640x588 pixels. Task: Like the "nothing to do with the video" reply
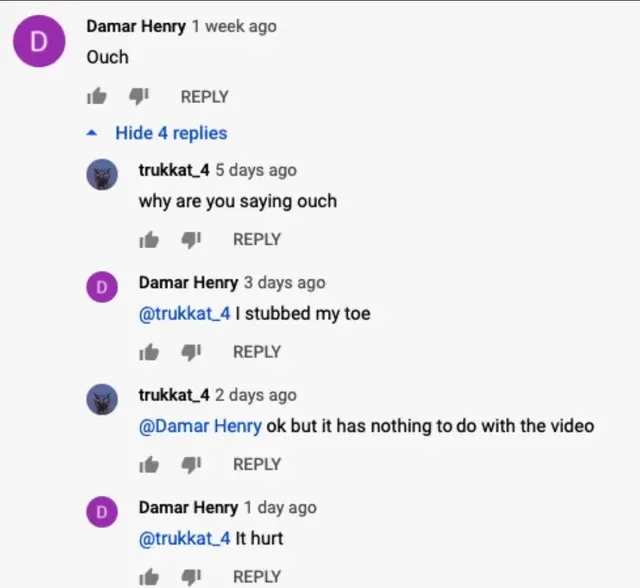(149, 464)
